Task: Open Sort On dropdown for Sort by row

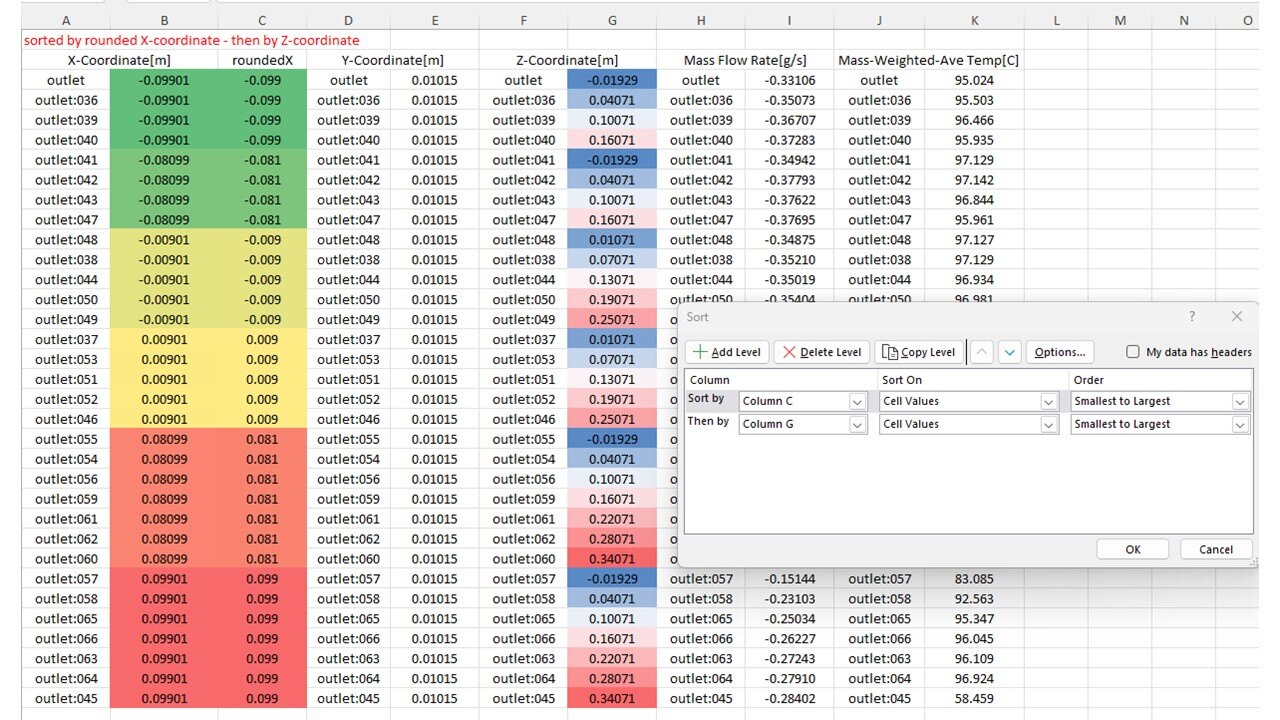Action: click(1049, 401)
